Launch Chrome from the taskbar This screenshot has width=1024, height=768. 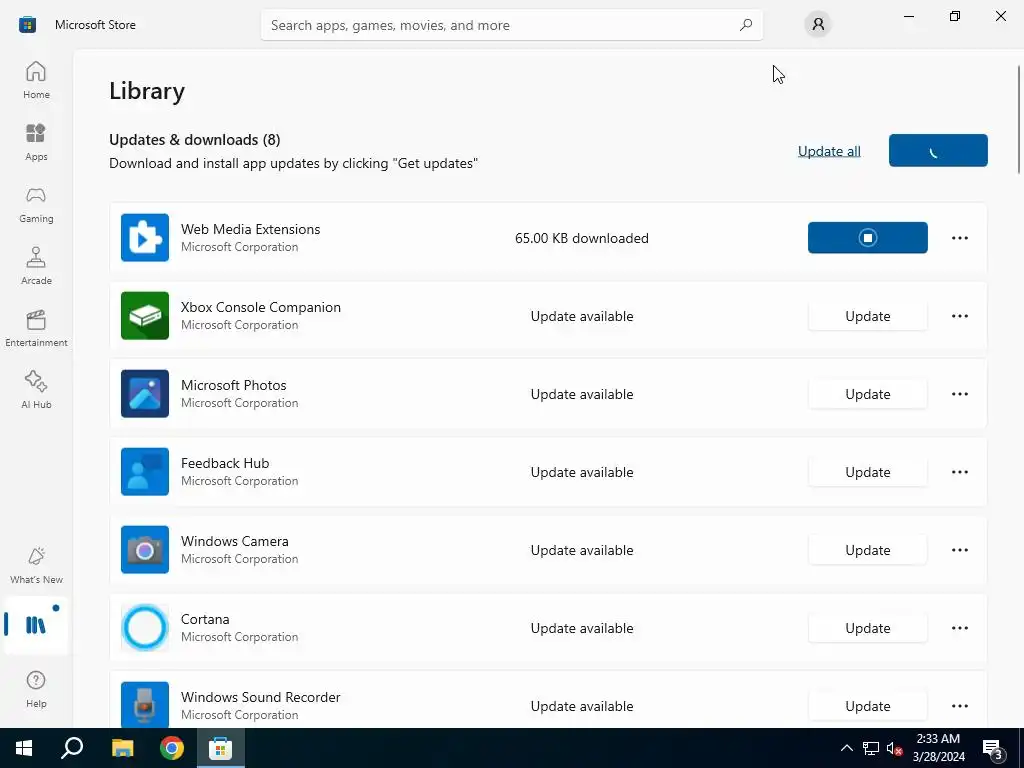click(172, 748)
